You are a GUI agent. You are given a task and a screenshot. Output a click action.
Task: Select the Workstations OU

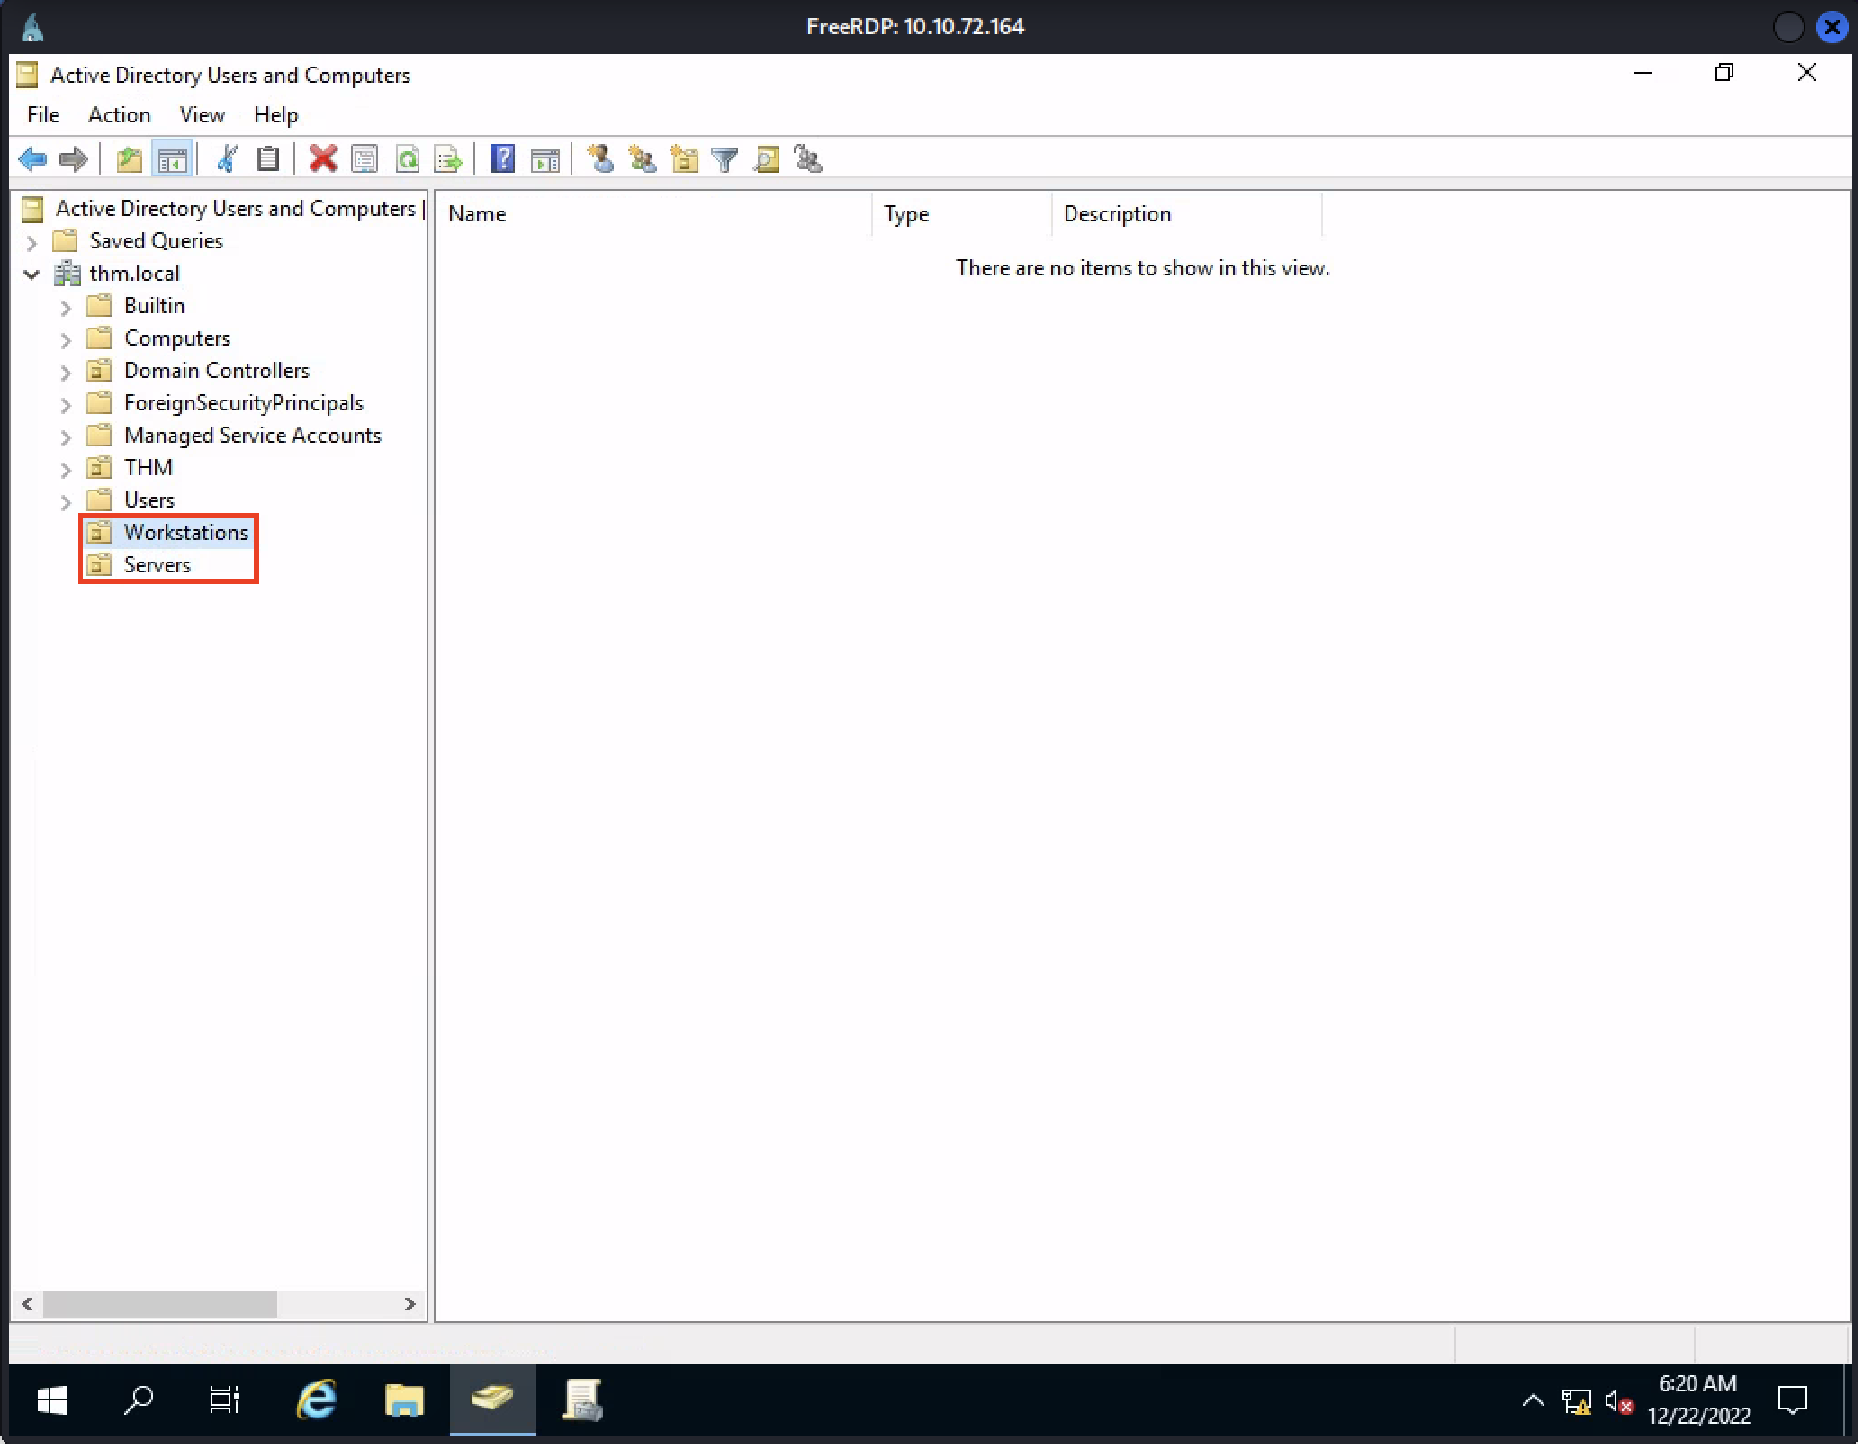coord(186,532)
